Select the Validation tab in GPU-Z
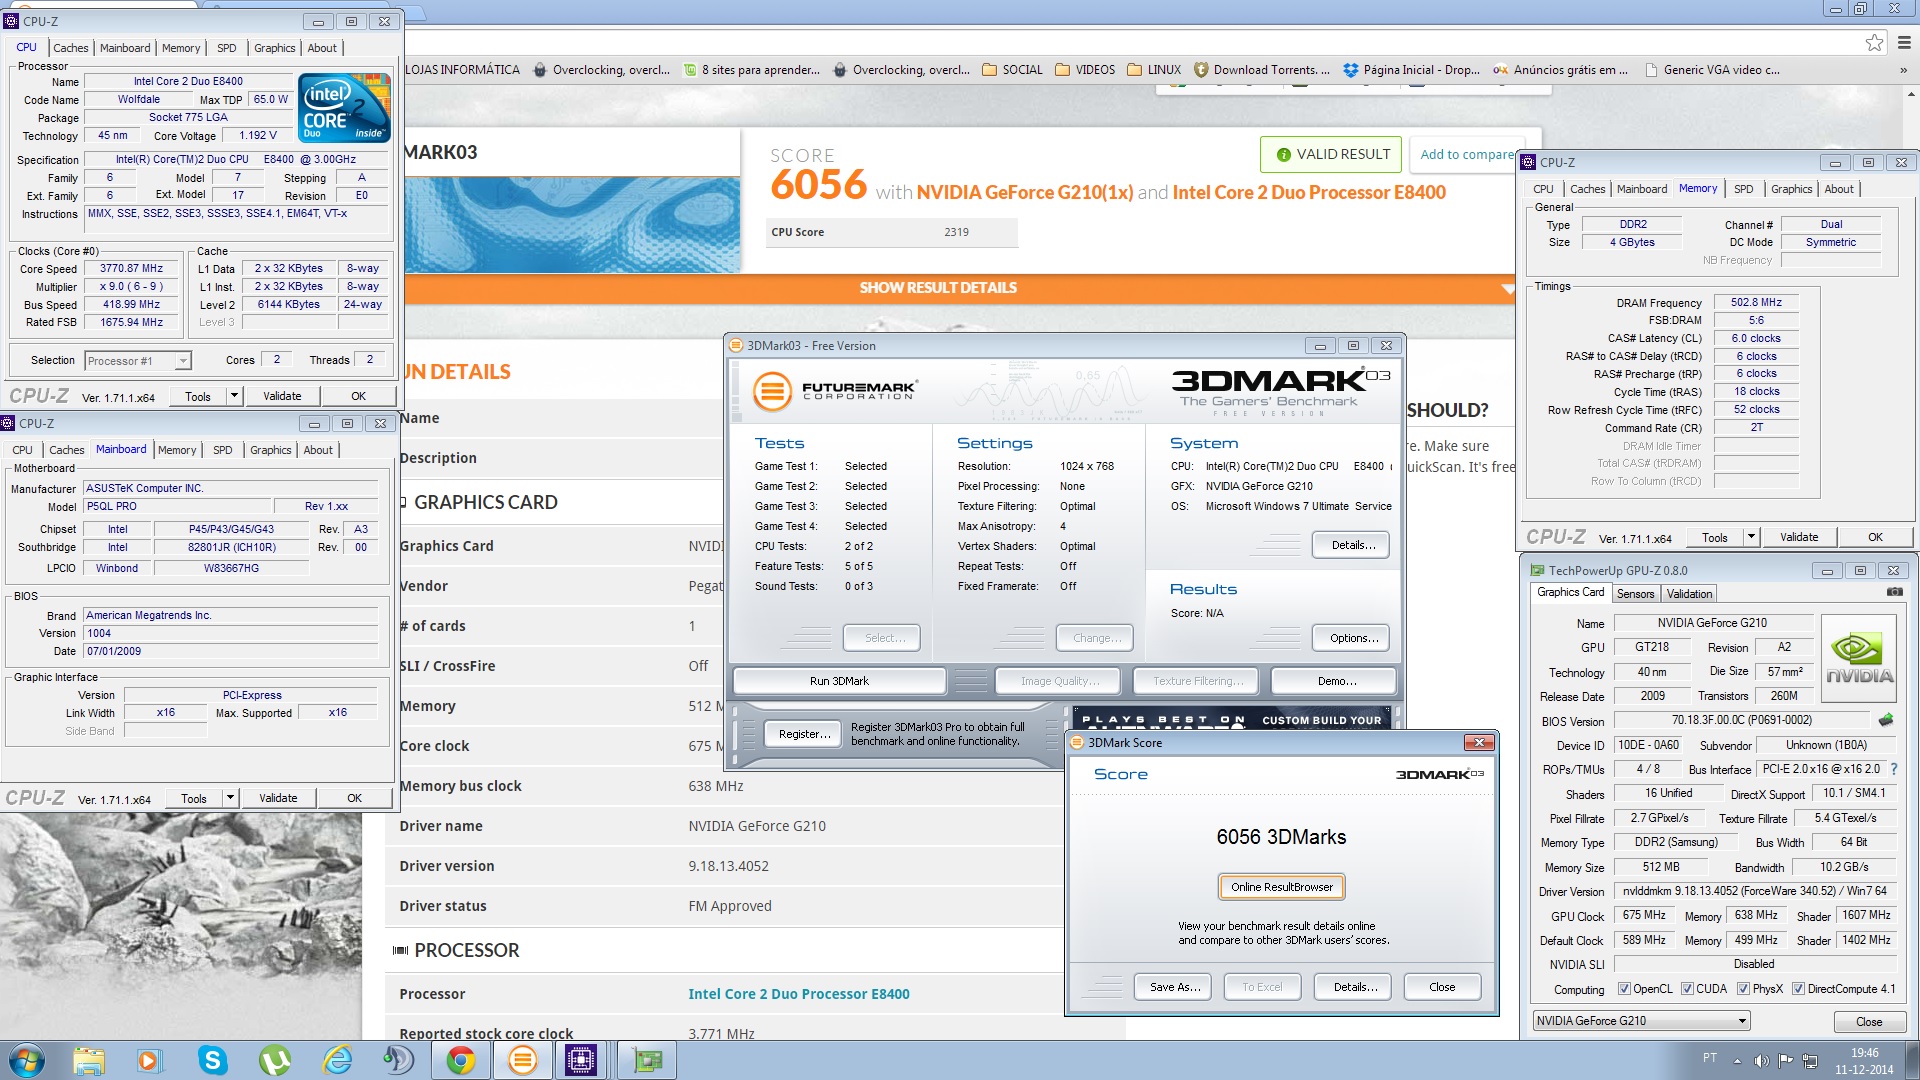 pos(1689,594)
